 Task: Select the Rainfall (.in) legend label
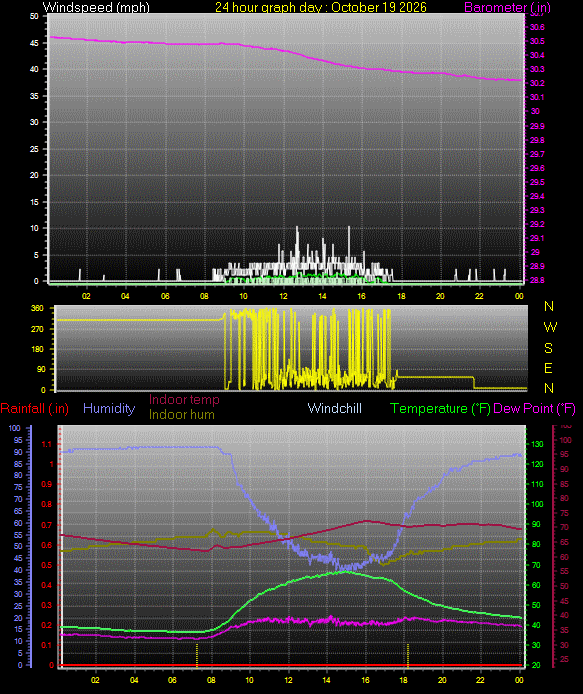[x=35, y=409]
